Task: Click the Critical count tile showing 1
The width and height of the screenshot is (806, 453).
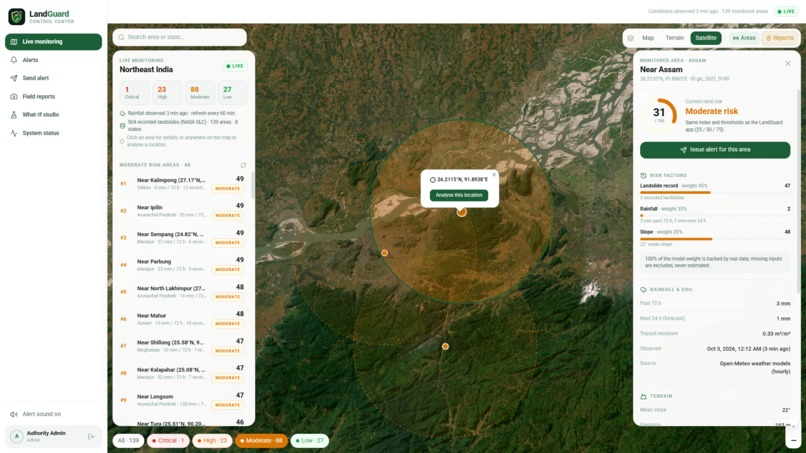Action: tap(134, 93)
